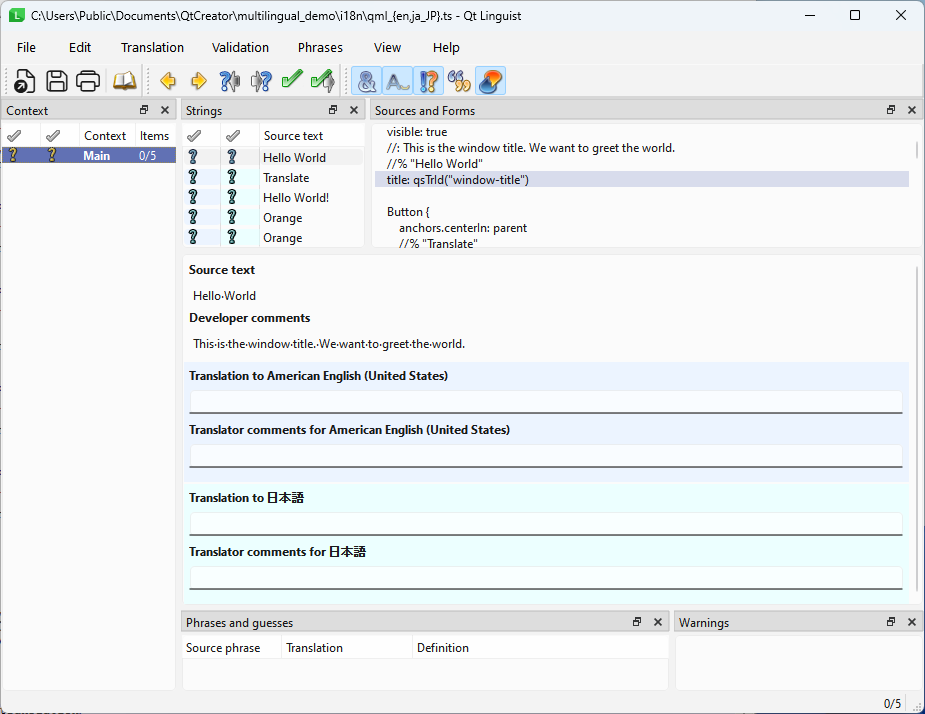Toggle ending punctuation validation button
The width and height of the screenshot is (925, 714).
click(x=429, y=81)
